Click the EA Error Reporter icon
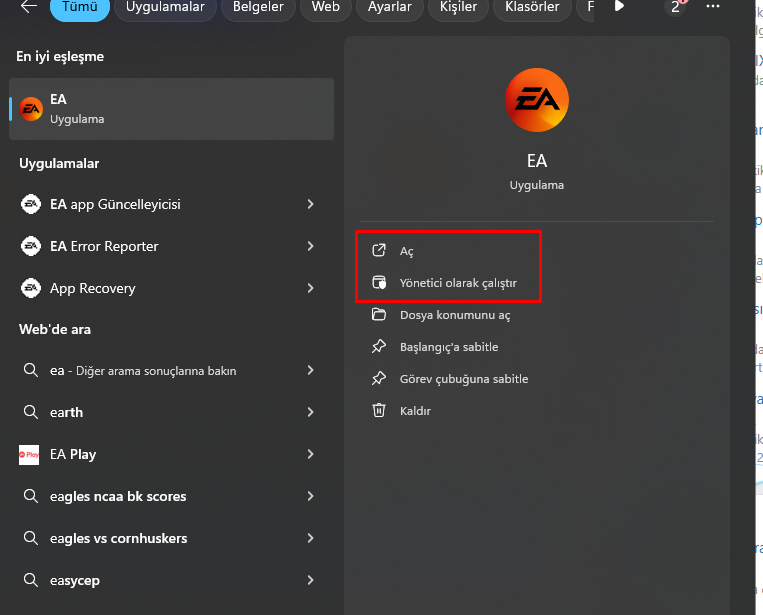Image resolution: width=763 pixels, height=615 pixels. 30,246
